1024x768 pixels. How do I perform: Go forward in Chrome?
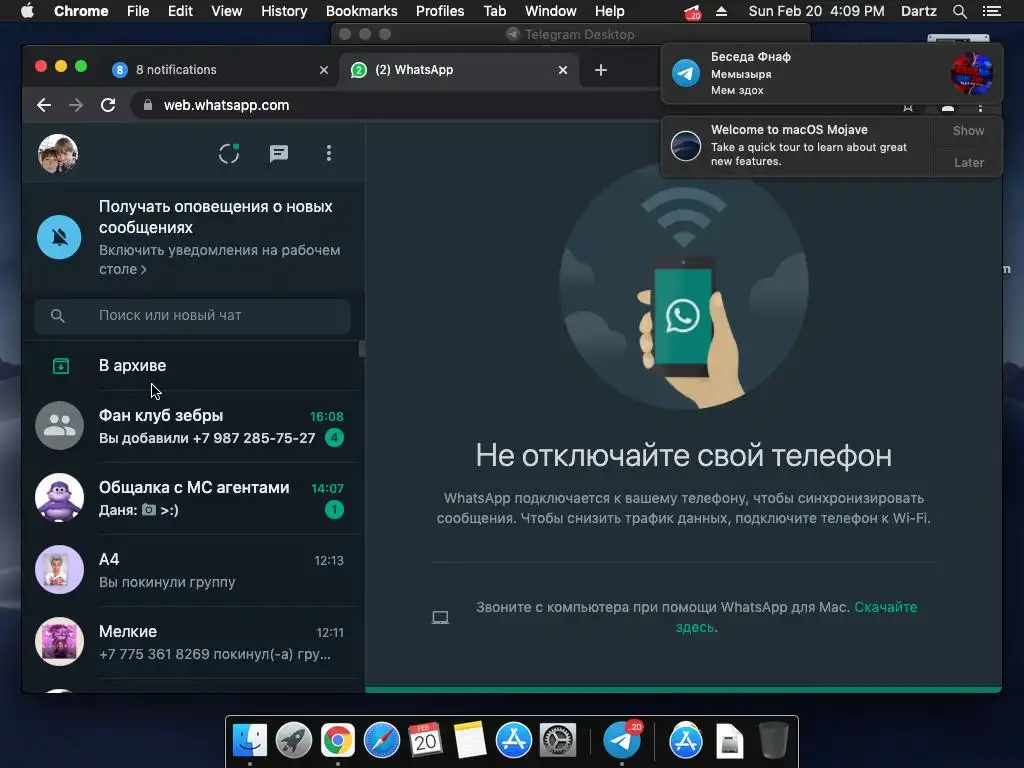(76, 105)
